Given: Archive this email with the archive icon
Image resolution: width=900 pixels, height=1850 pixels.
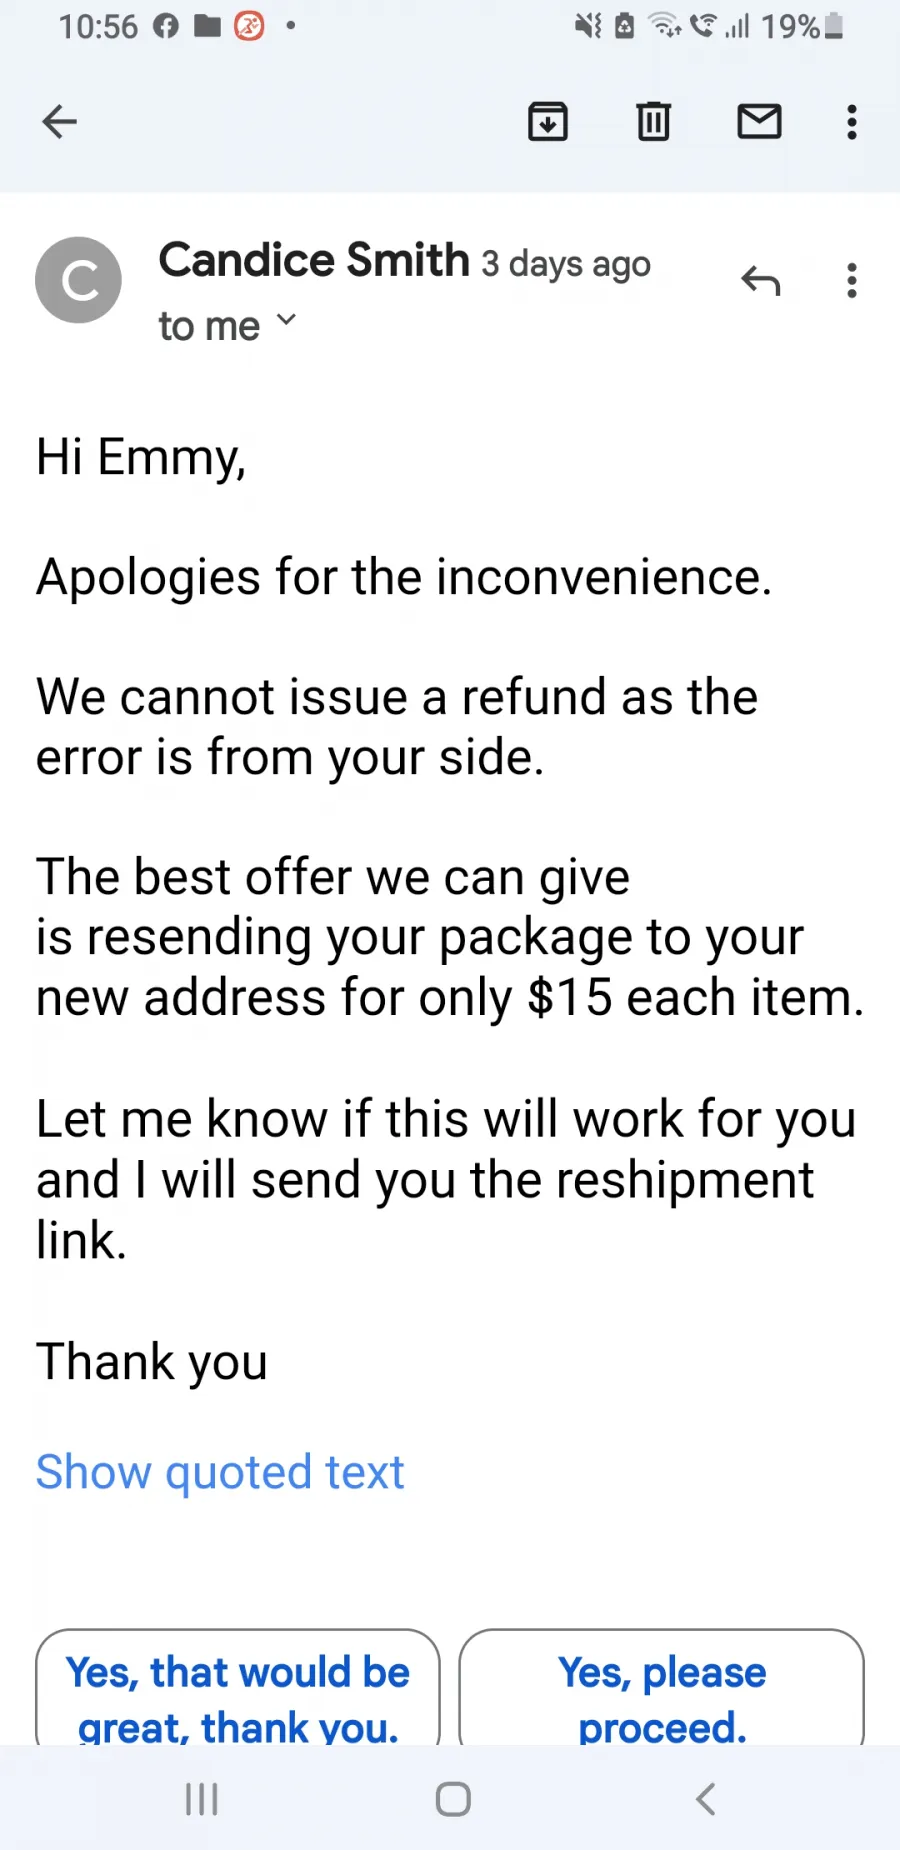Looking at the screenshot, I should (x=548, y=122).
